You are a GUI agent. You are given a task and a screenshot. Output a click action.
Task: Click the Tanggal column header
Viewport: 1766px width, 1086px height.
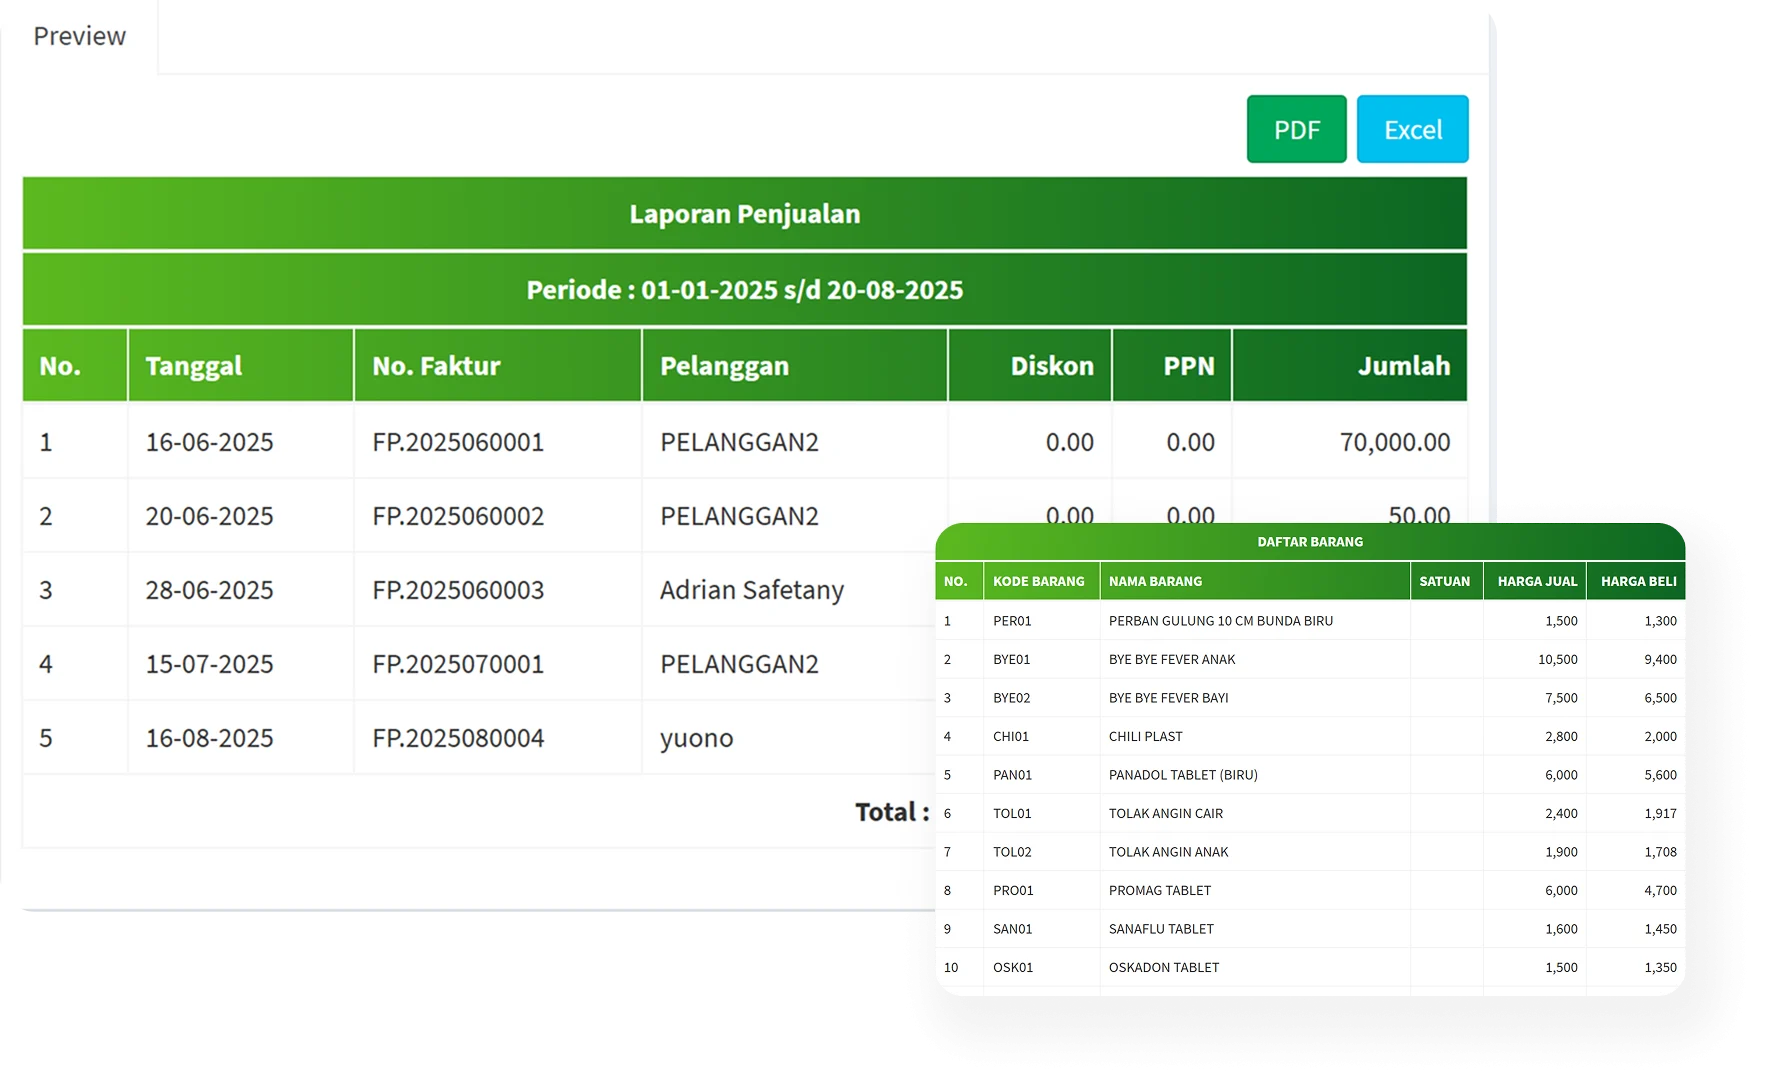point(194,366)
